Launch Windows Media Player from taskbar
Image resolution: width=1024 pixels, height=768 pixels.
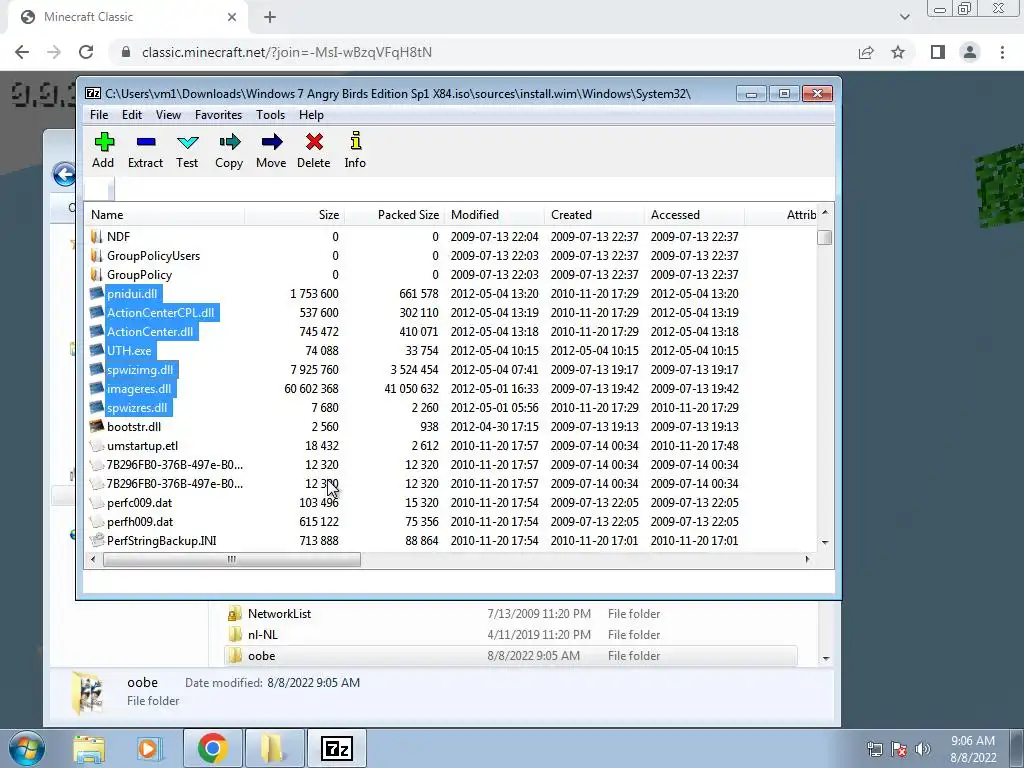pyautogui.click(x=148, y=748)
